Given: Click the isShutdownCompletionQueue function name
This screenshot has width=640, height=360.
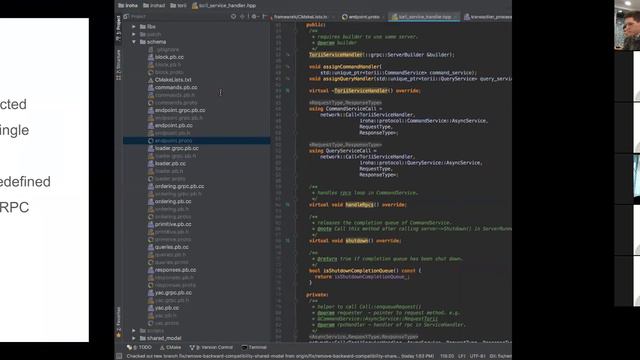Looking at the screenshot, I should click(x=359, y=271).
